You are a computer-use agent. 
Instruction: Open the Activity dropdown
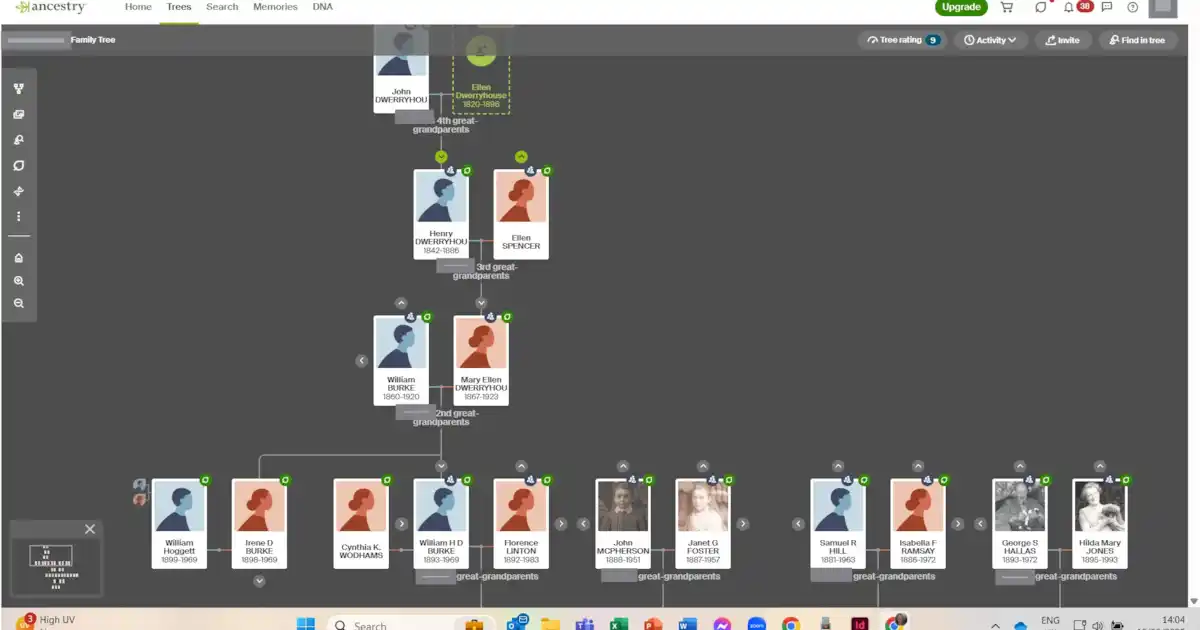point(990,40)
